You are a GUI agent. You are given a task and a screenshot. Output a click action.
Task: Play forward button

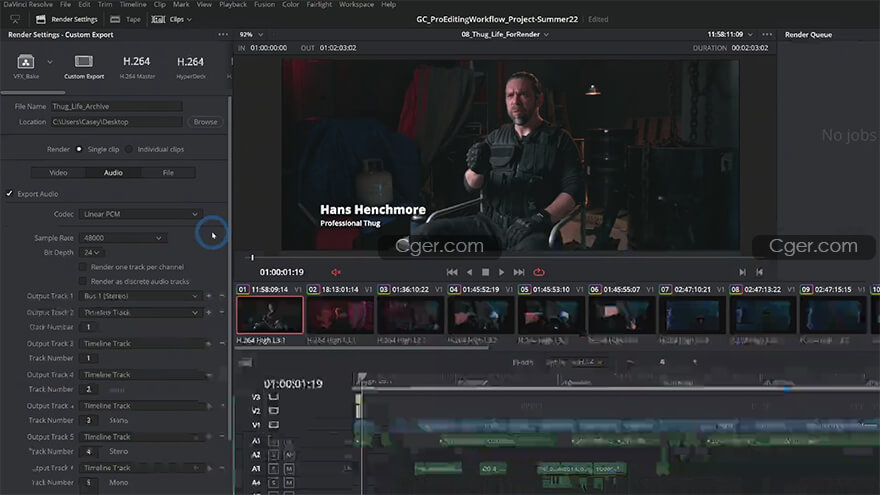pyautogui.click(x=501, y=272)
